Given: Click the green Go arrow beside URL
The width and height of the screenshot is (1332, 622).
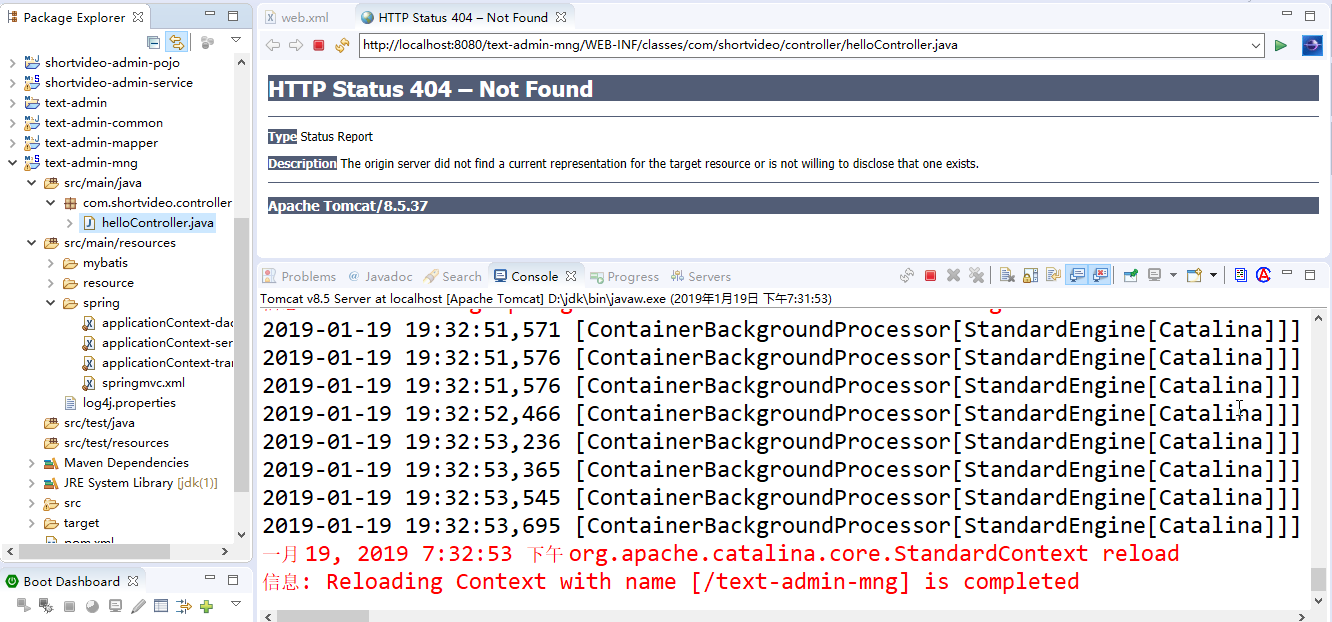Looking at the screenshot, I should [1281, 45].
